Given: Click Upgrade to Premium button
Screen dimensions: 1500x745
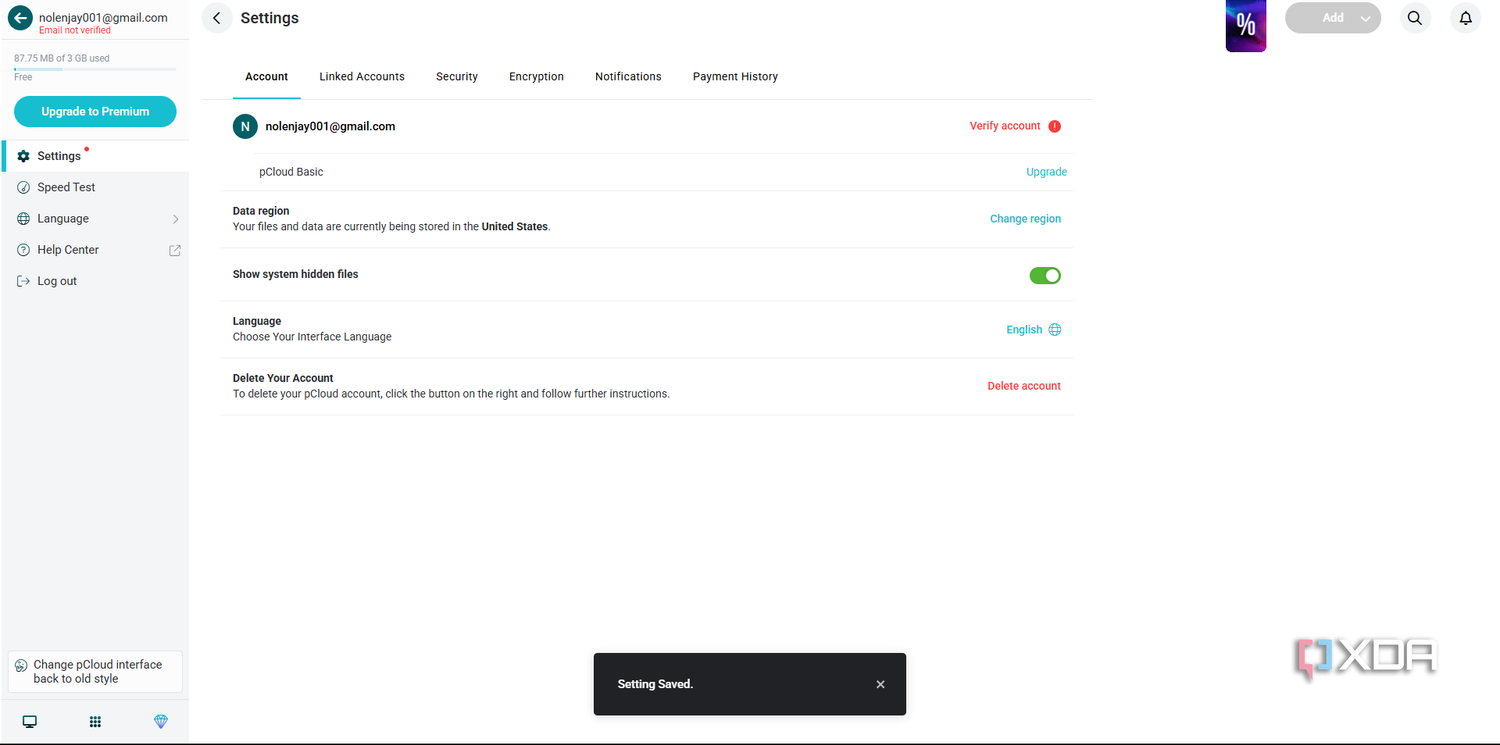Looking at the screenshot, I should (95, 112).
